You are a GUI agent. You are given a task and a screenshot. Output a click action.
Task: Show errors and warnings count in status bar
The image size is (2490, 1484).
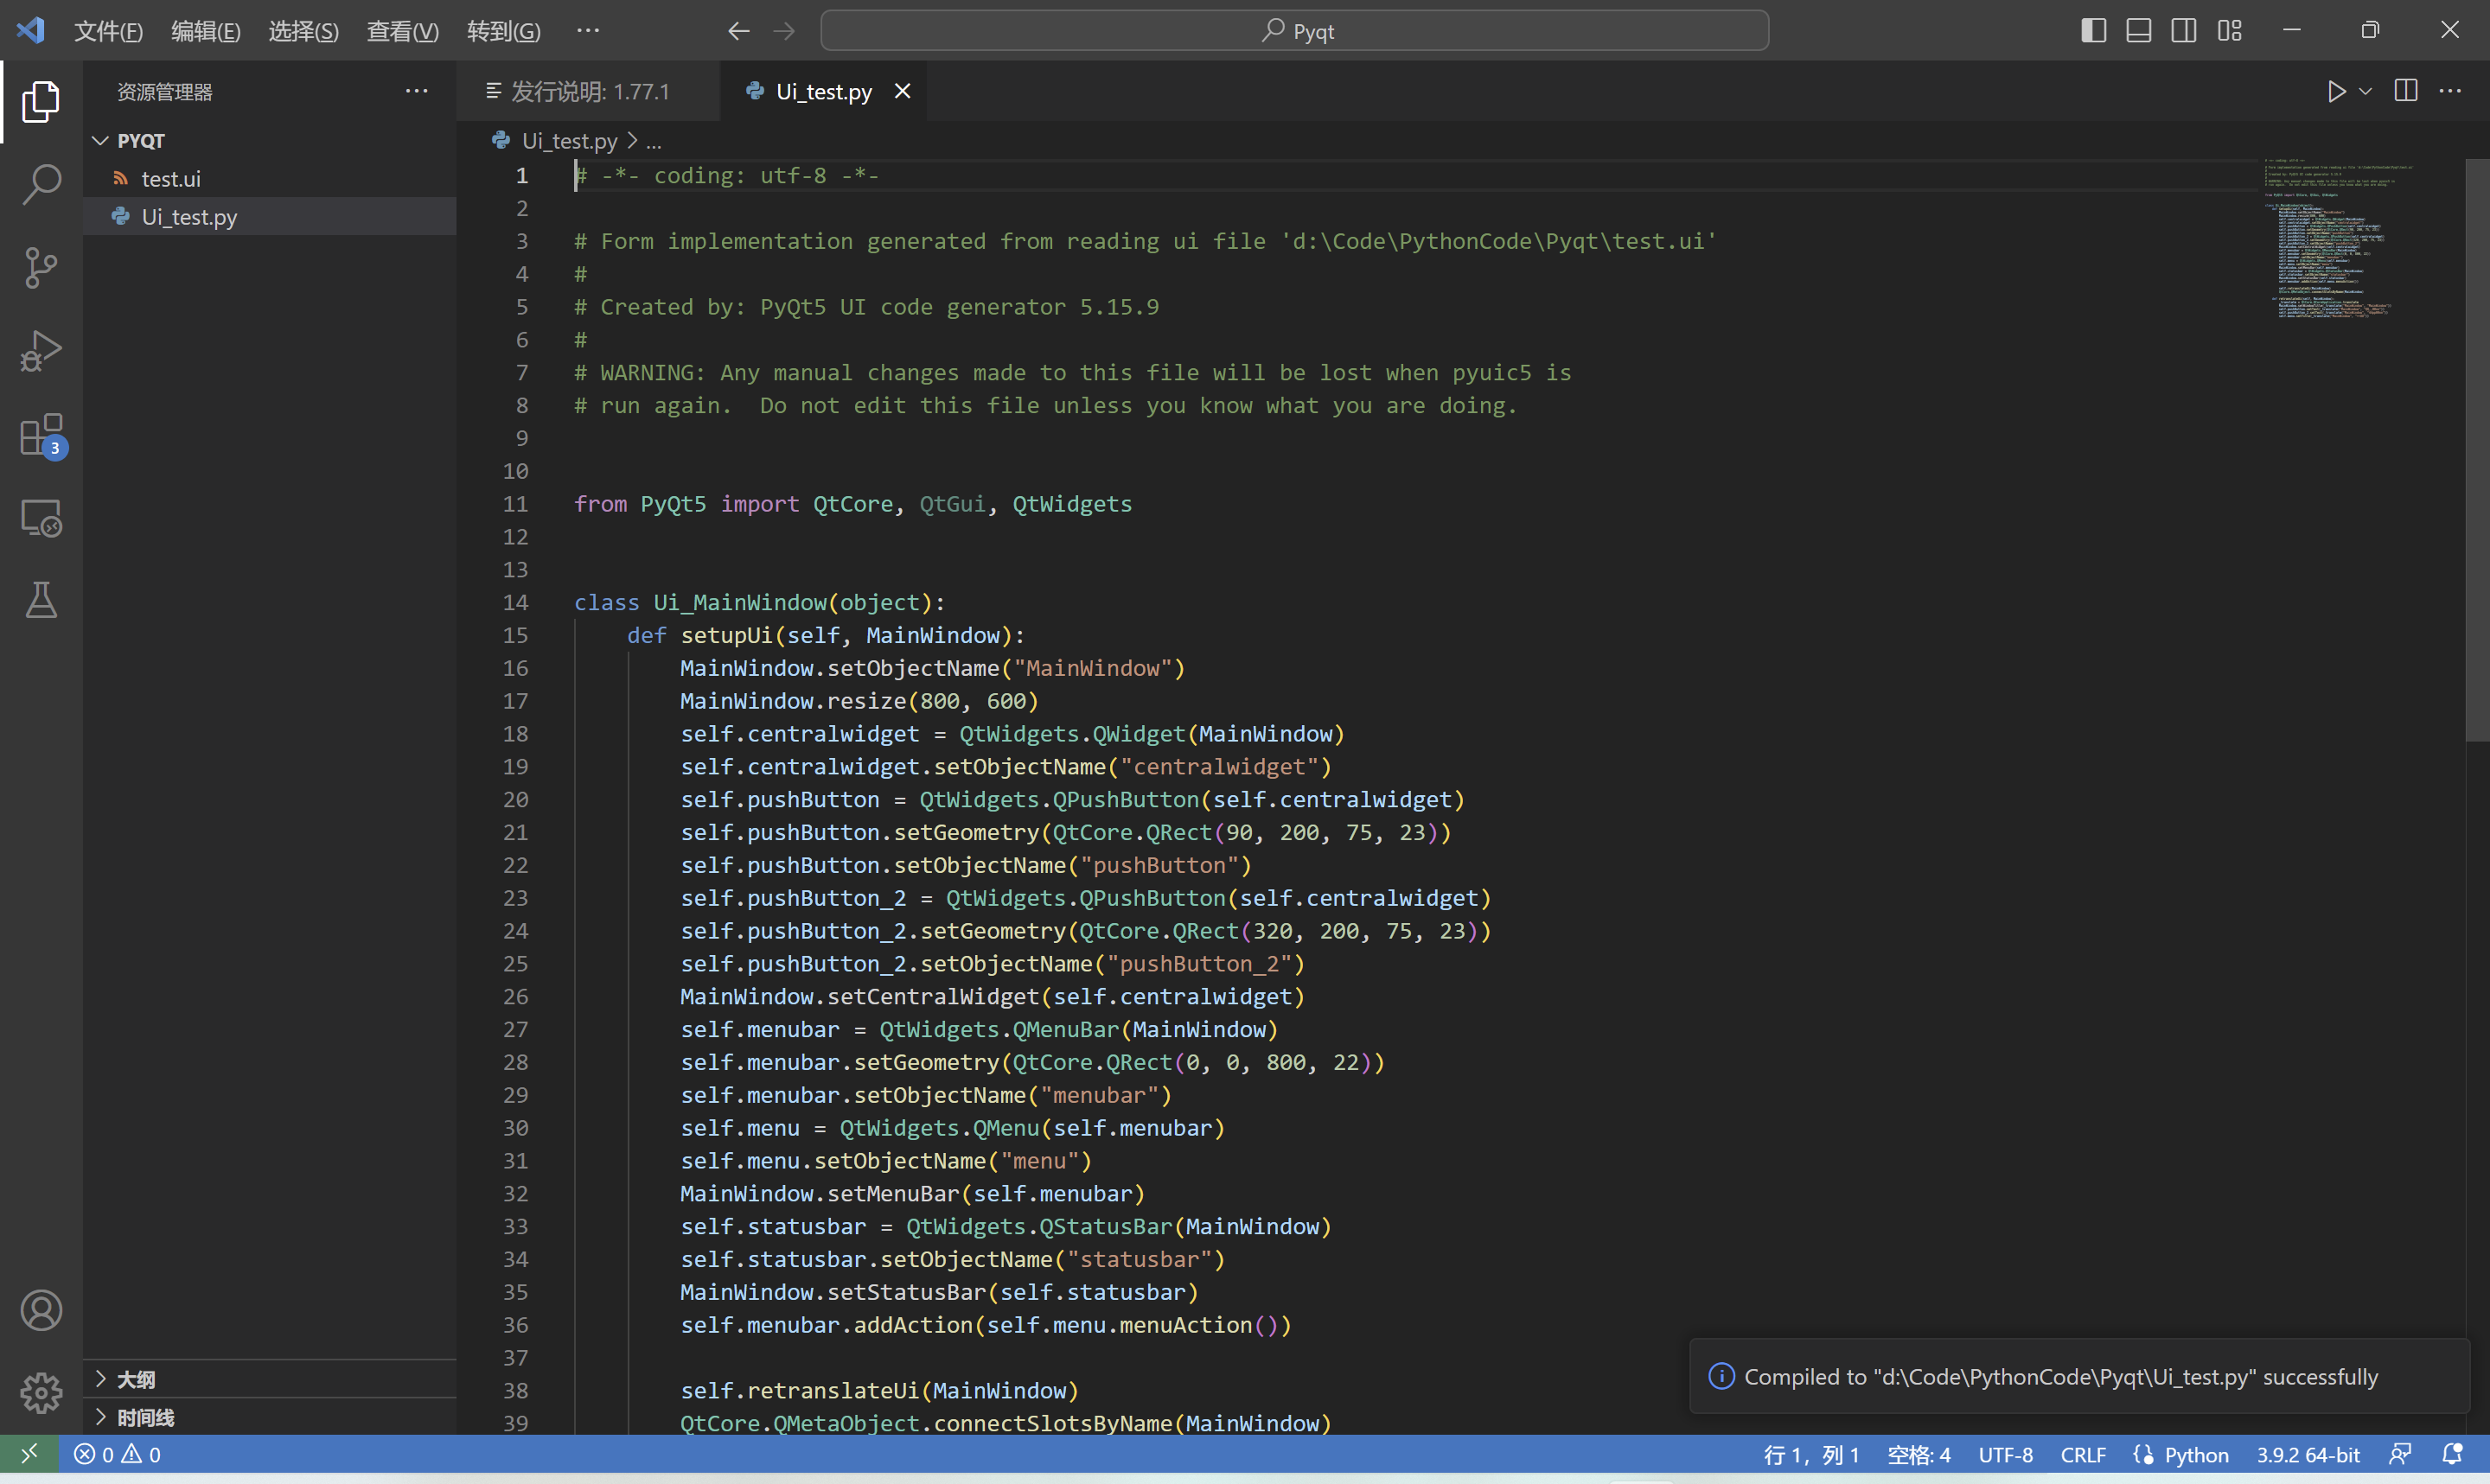tap(117, 1454)
